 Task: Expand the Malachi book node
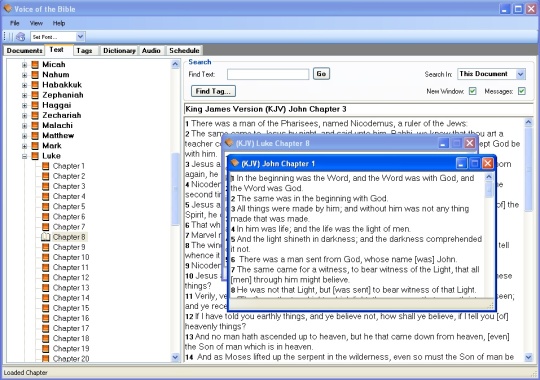pyautogui.click(x=24, y=126)
